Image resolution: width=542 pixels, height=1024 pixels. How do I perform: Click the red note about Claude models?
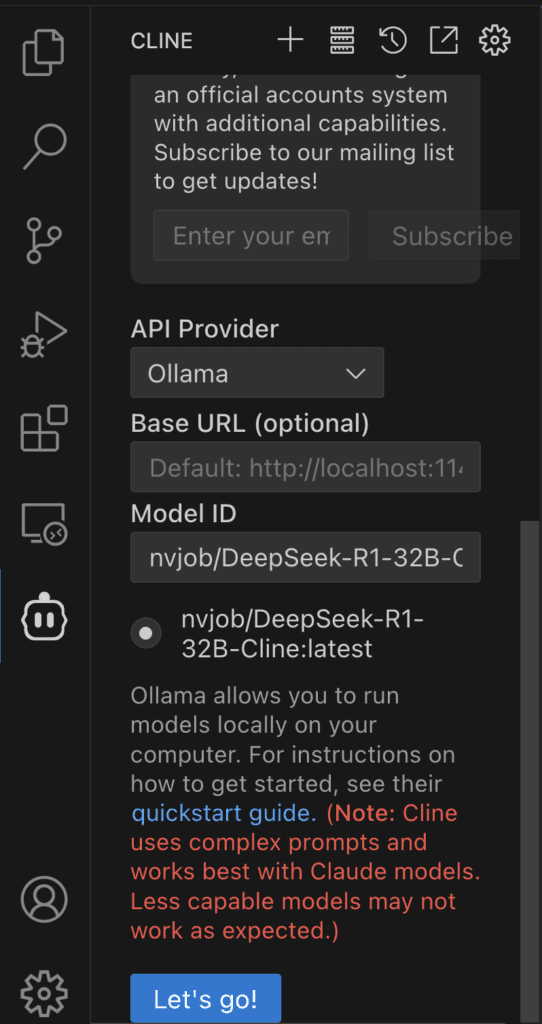point(306,872)
